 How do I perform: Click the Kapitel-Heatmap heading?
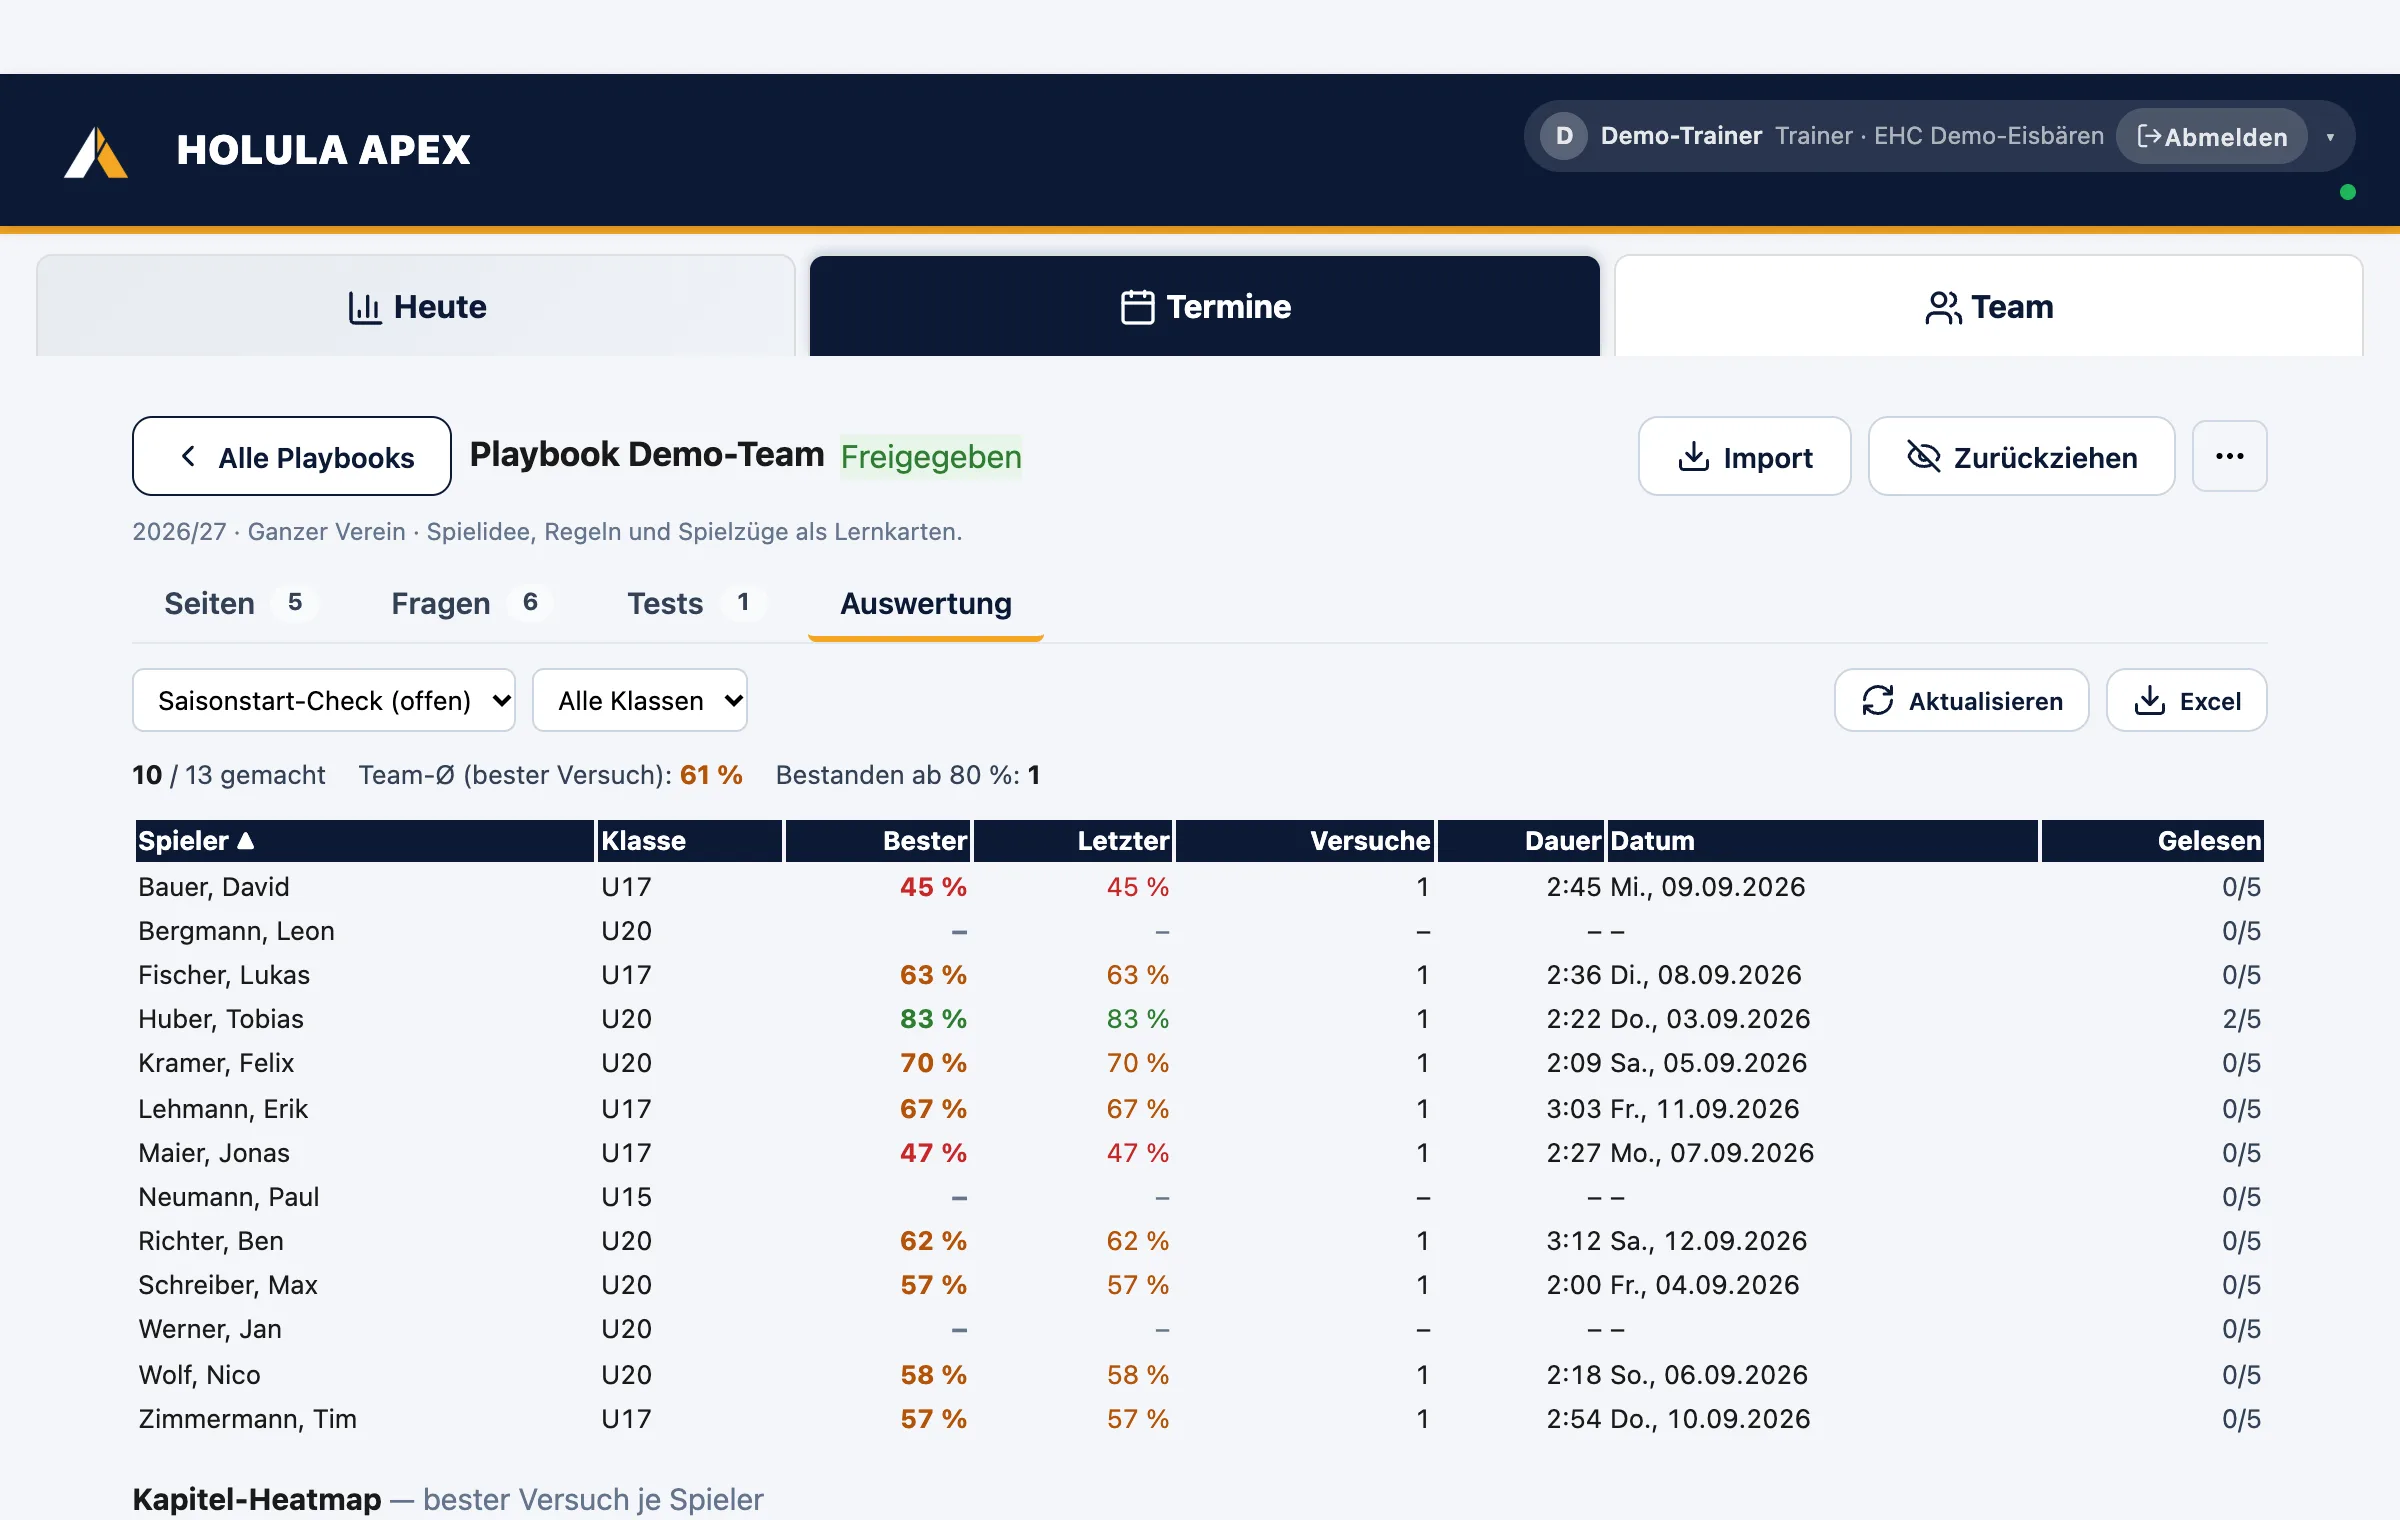tap(257, 1499)
